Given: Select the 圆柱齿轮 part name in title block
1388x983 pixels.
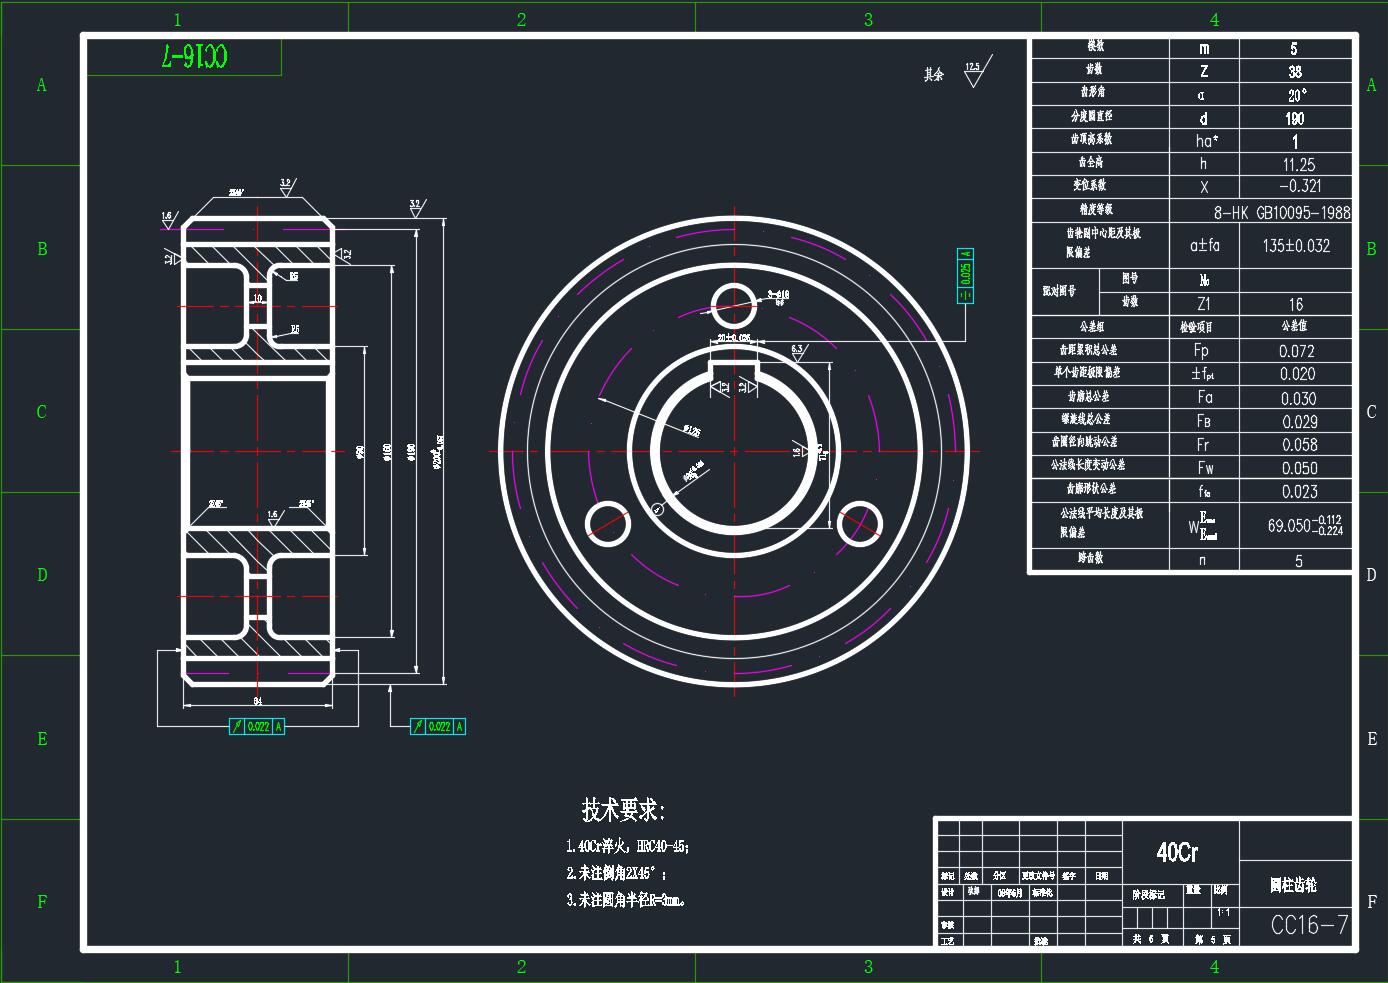Looking at the screenshot, I should pyautogui.click(x=1293, y=885).
